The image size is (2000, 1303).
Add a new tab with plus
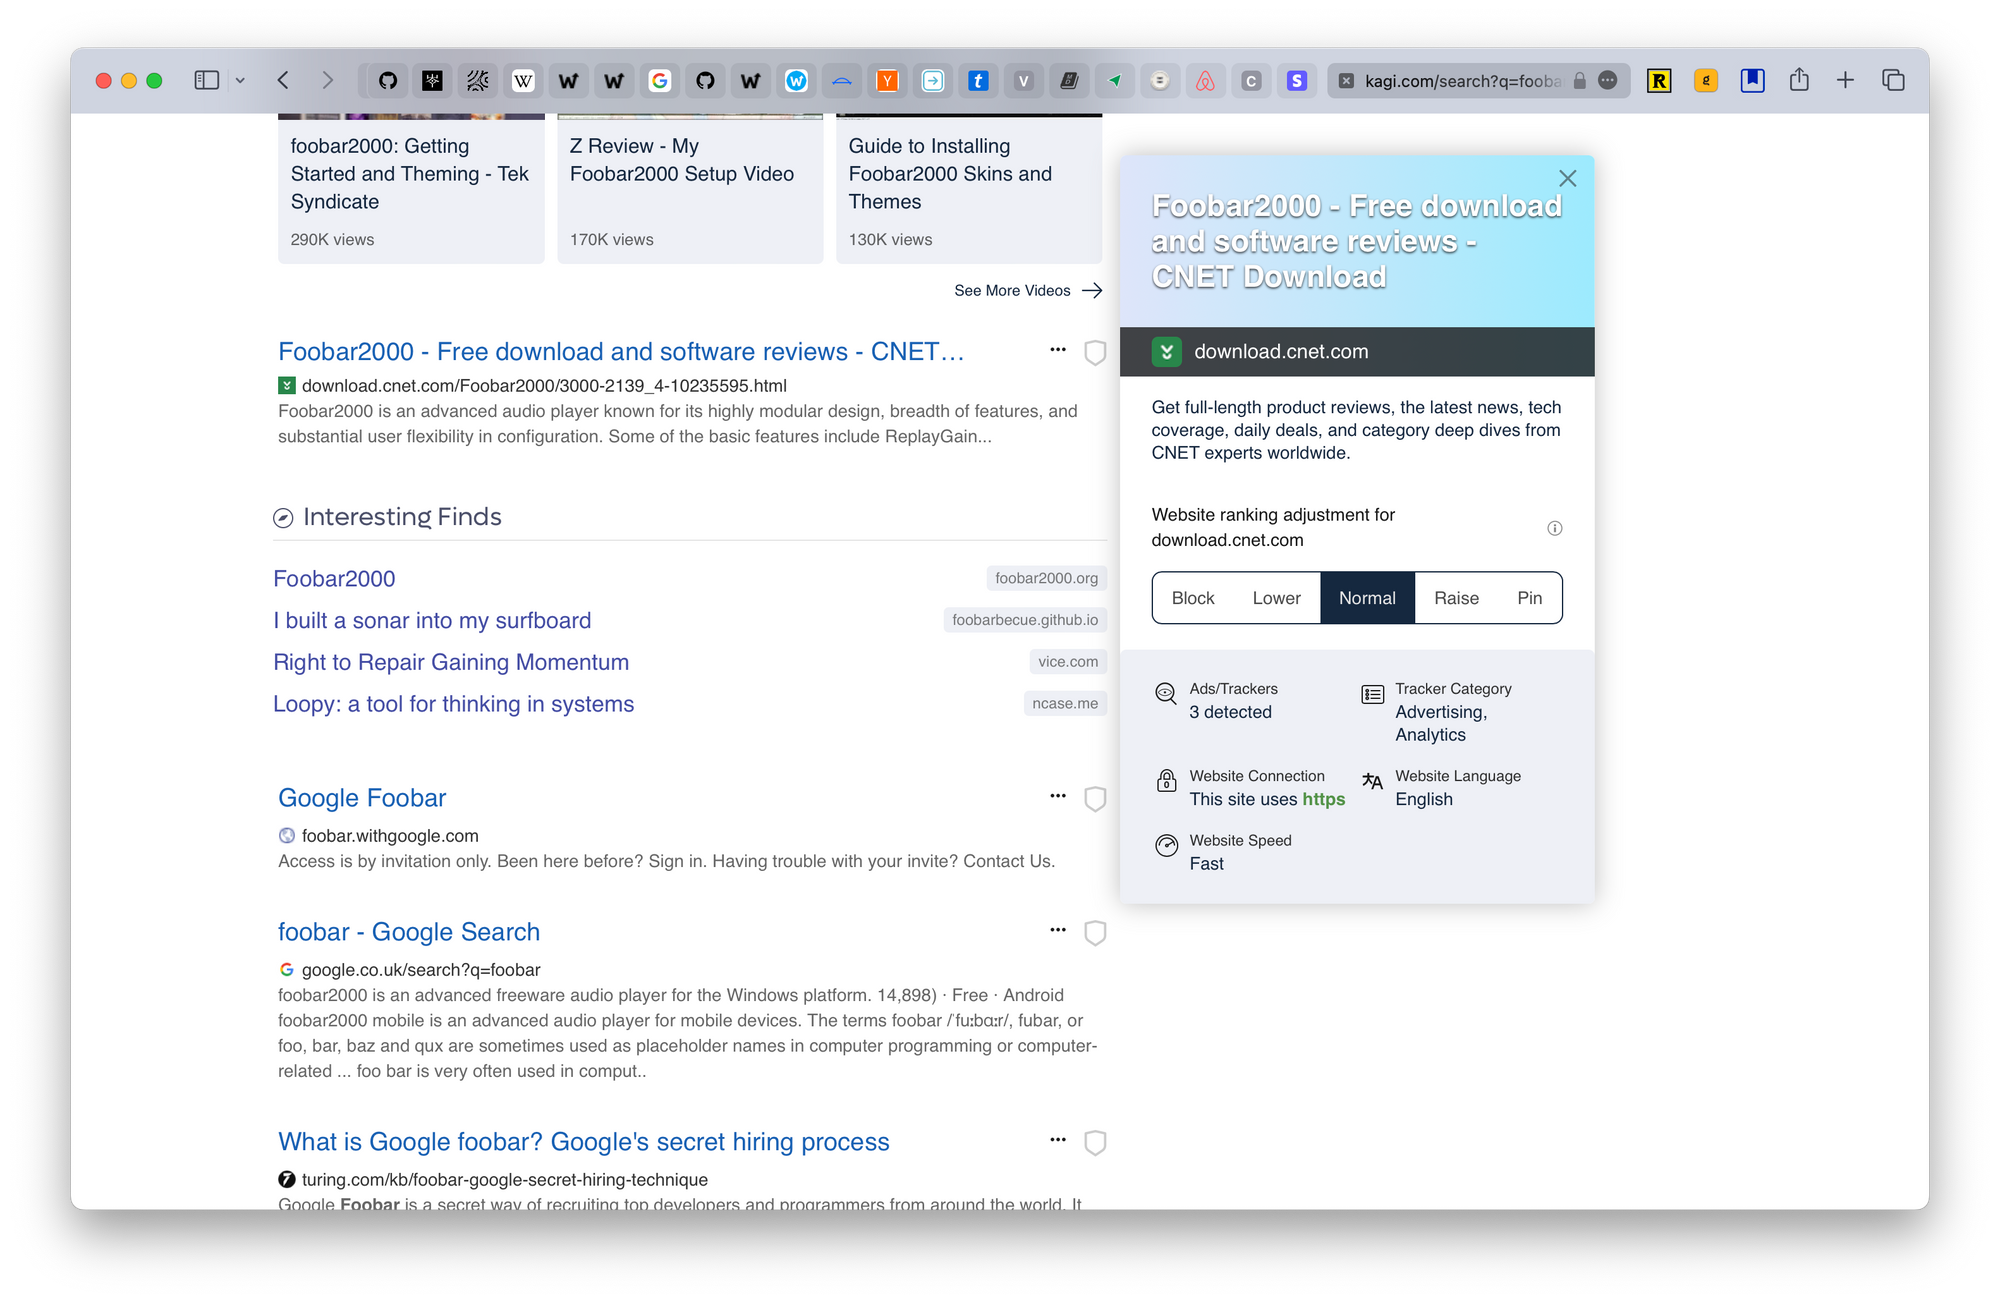1845,80
